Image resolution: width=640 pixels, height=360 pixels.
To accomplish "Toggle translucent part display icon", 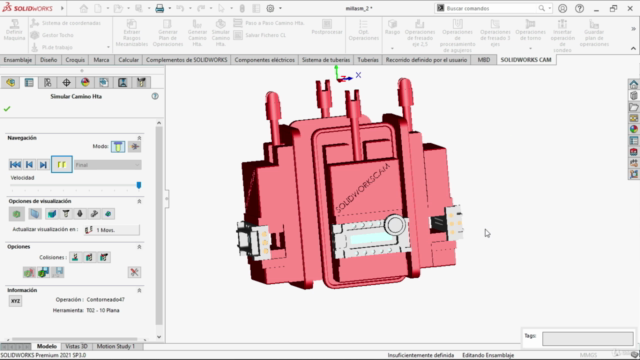I will pos(35,214).
